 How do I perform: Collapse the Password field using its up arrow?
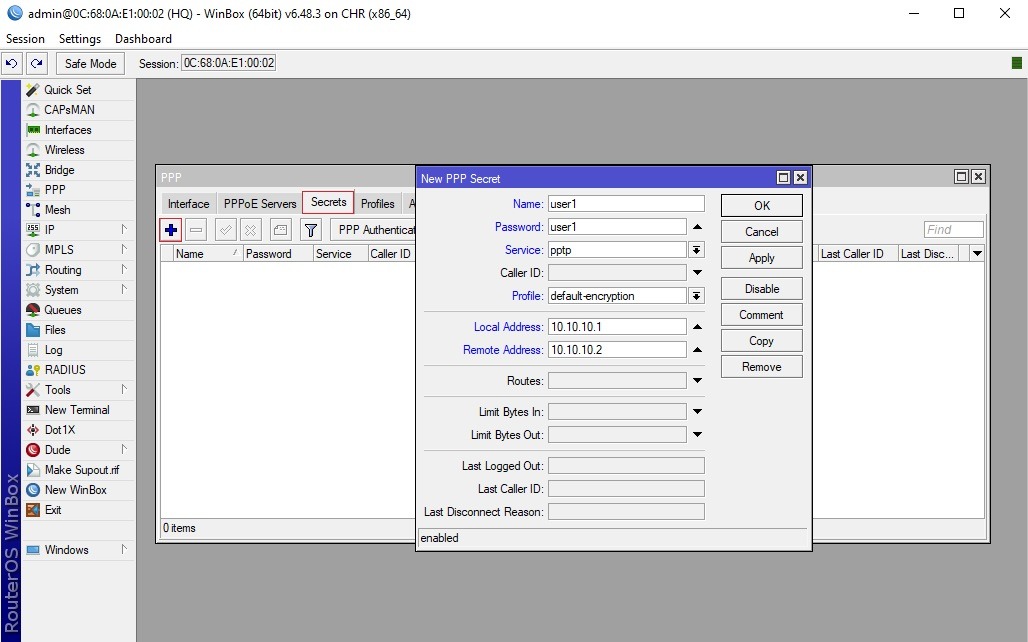[x=697, y=227]
